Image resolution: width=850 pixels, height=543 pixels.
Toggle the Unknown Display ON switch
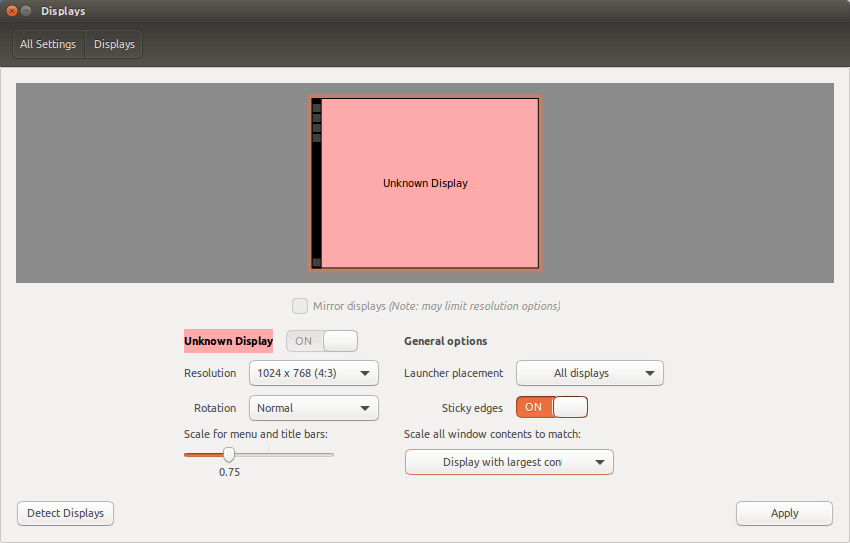pyautogui.click(x=322, y=341)
